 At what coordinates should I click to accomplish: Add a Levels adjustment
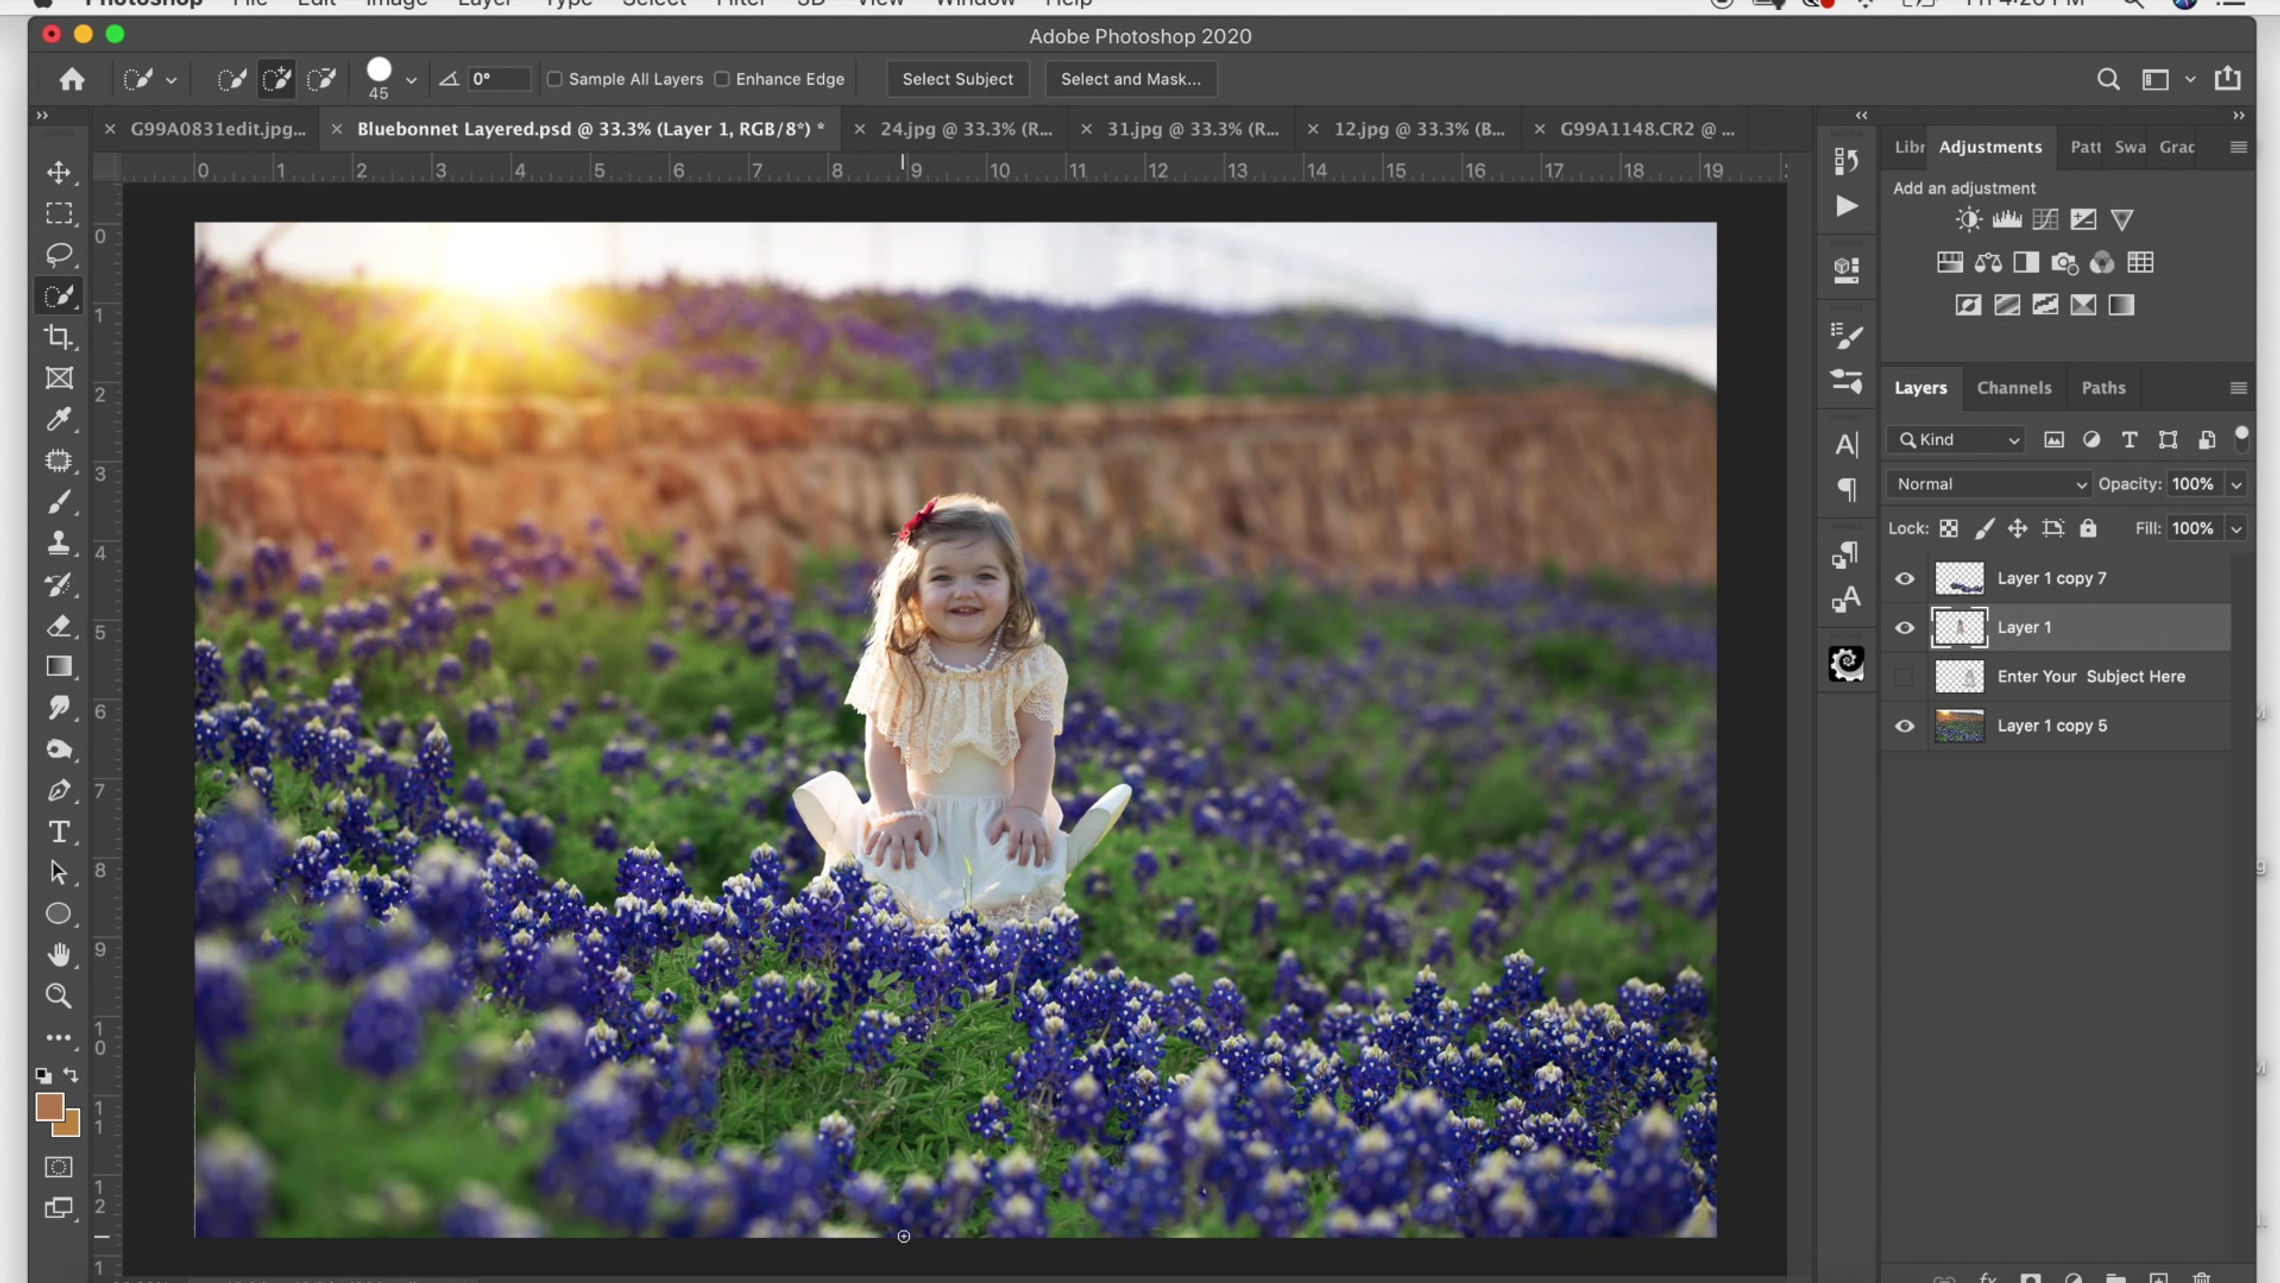point(2006,220)
